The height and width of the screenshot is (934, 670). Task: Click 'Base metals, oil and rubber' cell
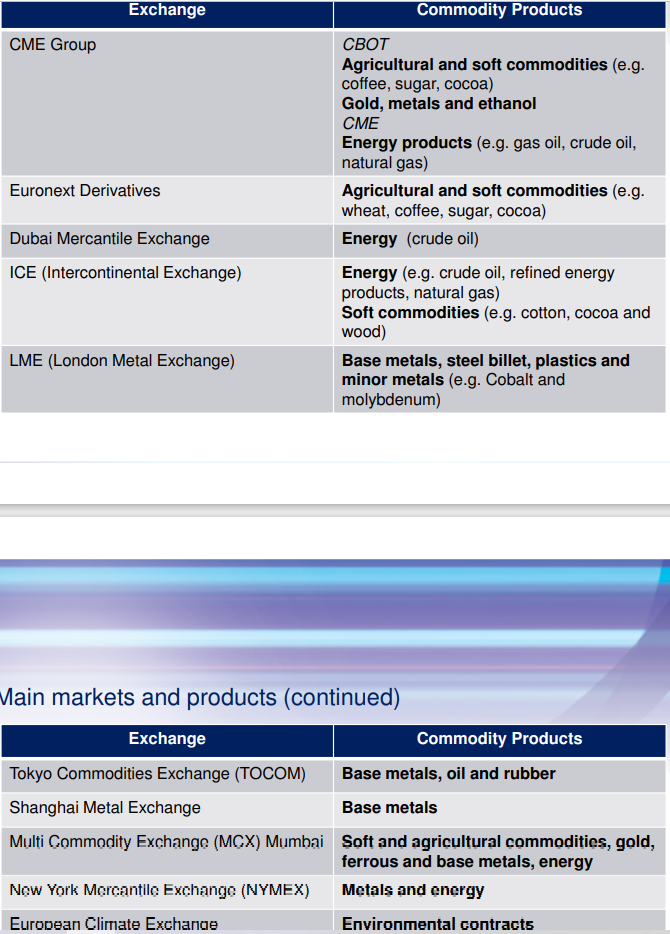click(500, 775)
